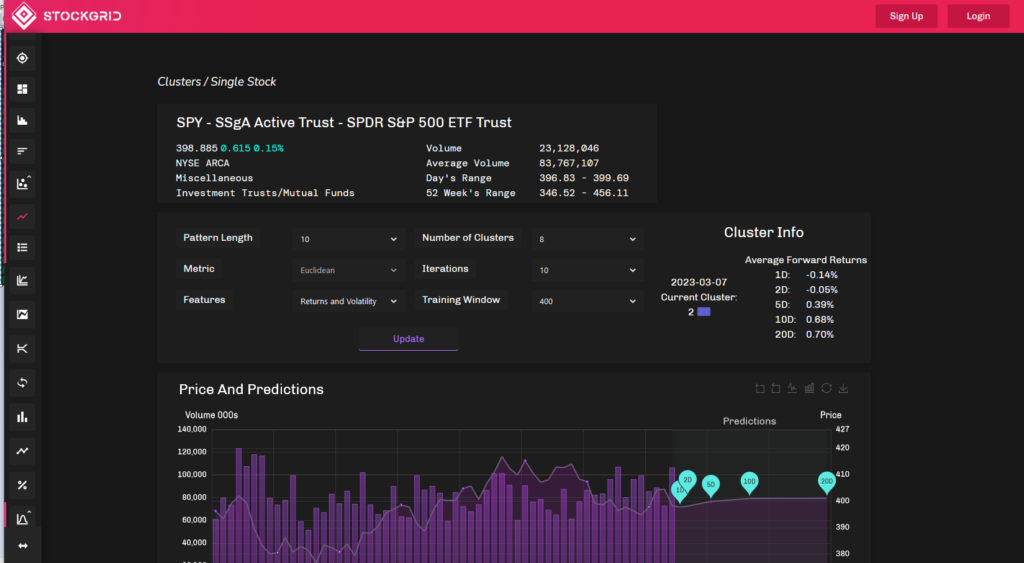Click the Predictions chart label

(x=749, y=421)
